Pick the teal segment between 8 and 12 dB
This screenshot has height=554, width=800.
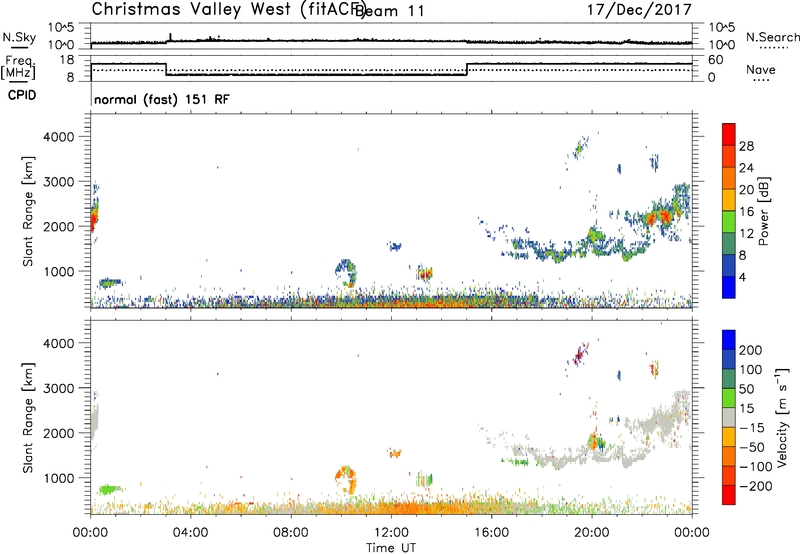pos(729,244)
